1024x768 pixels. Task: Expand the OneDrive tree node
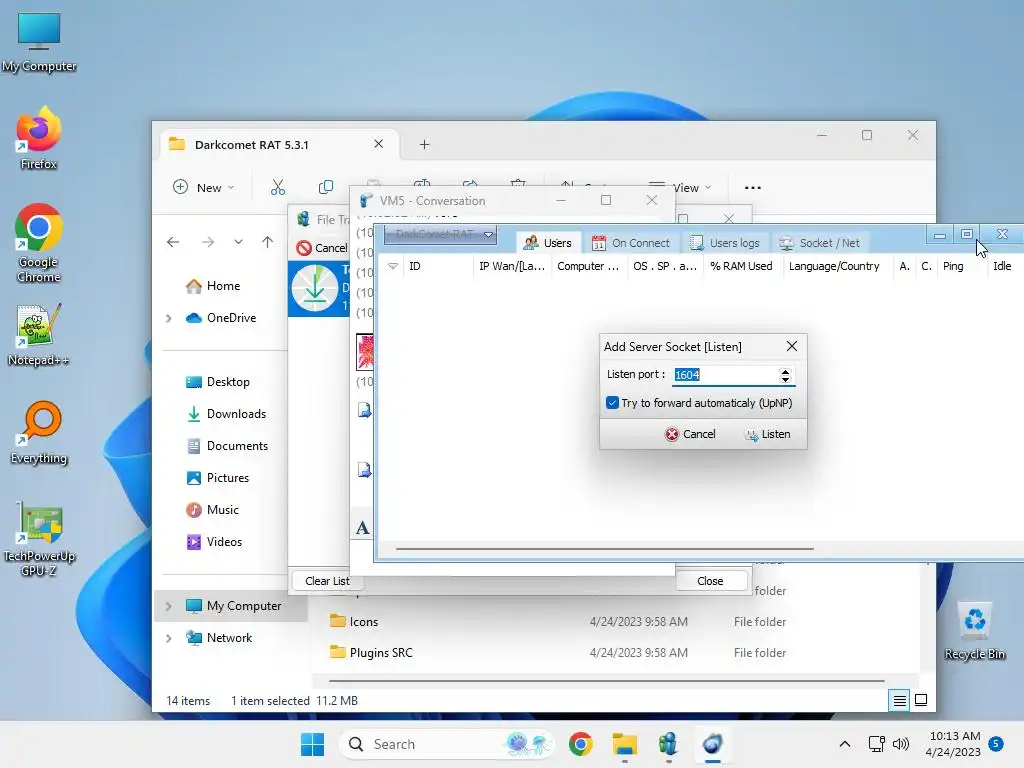pyautogui.click(x=168, y=318)
